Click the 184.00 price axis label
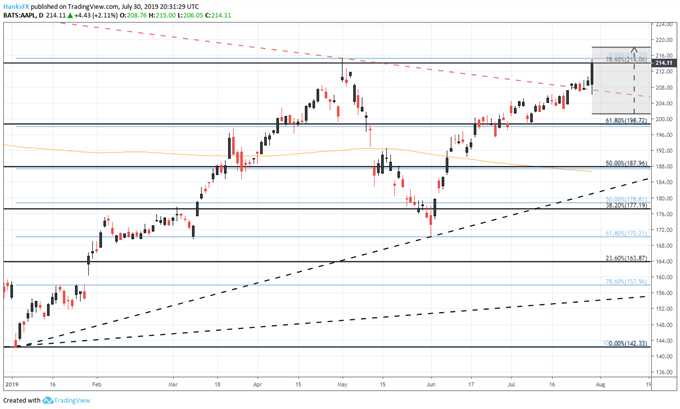680x409 pixels. pyautogui.click(x=666, y=183)
